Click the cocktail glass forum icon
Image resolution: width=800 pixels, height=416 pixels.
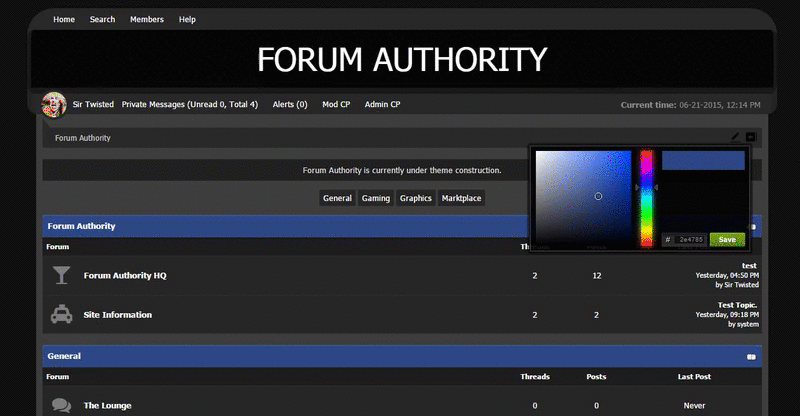pyautogui.click(x=61, y=275)
